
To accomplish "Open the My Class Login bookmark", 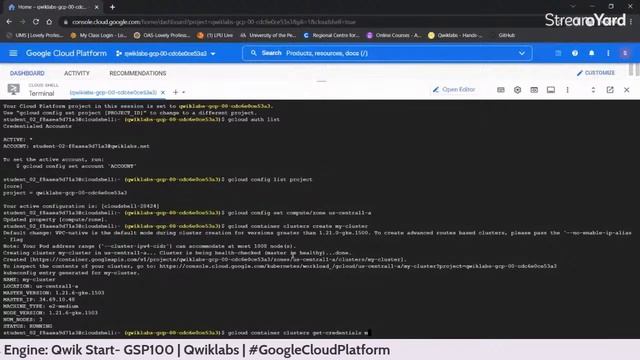I will tap(99, 35).
